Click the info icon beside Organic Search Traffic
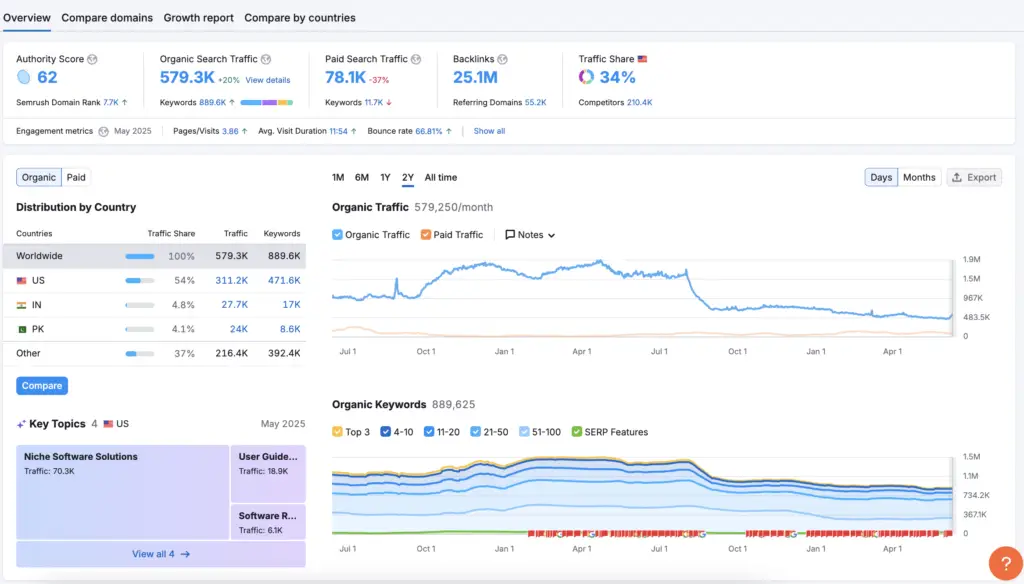1024x584 pixels. [x=266, y=59]
